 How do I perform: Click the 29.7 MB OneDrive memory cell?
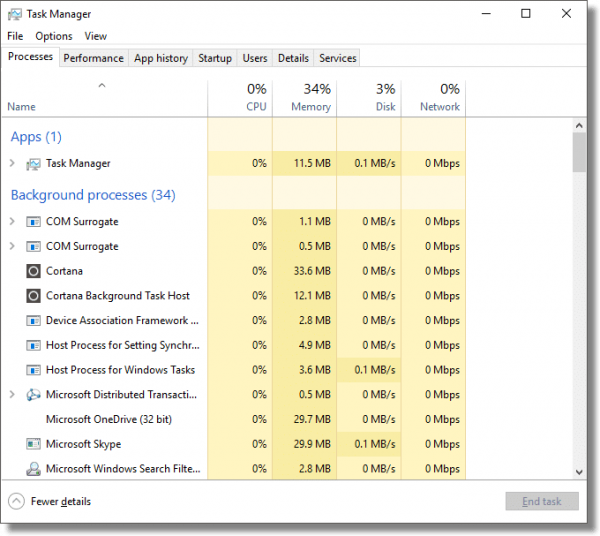[305, 419]
